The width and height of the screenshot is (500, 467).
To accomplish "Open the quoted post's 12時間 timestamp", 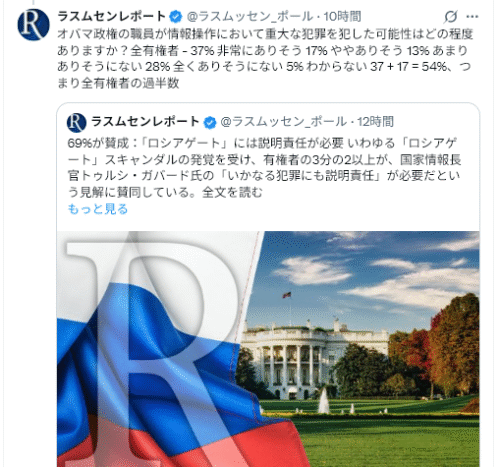I will 375,122.
